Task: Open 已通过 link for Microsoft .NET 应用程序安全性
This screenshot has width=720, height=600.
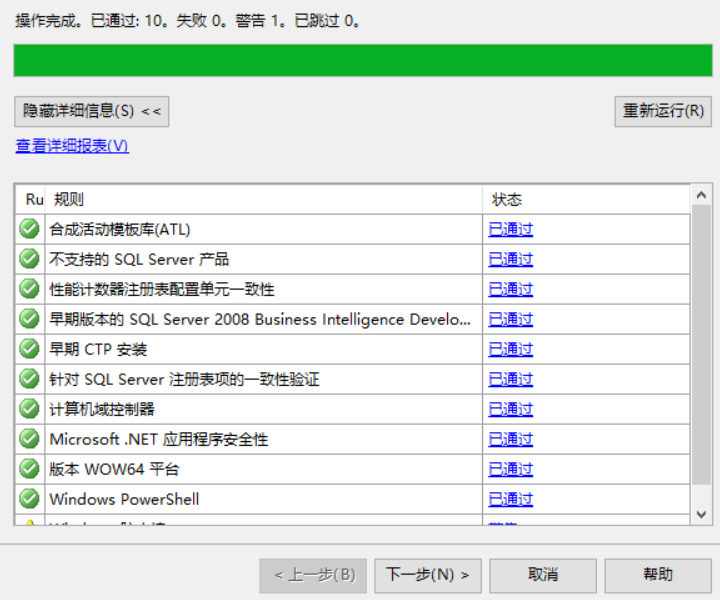Action: pos(511,439)
